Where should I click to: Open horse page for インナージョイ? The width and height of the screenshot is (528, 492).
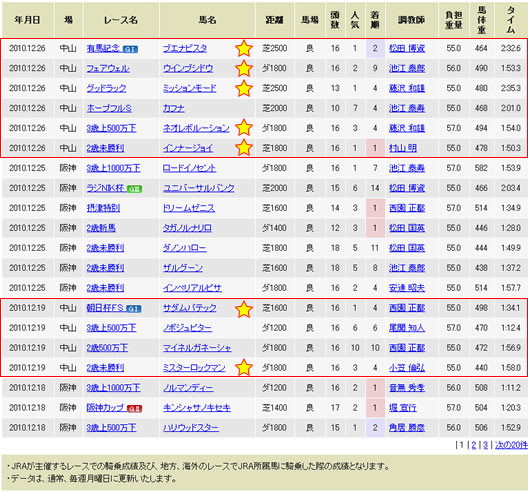pyautogui.click(x=188, y=148)
